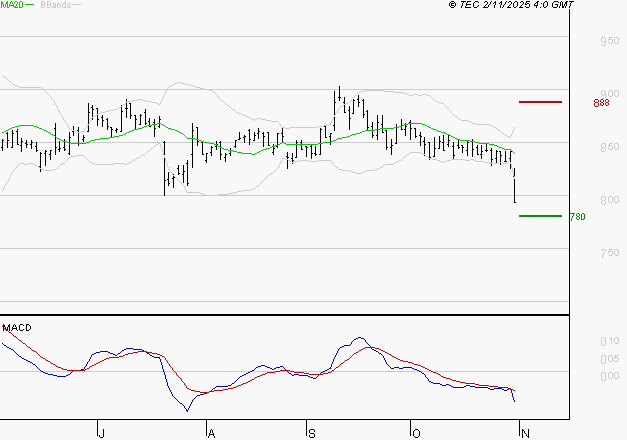Click the 950 price axis label
Viewport: 627px width, 440px height.
click(x=609, y=41)
